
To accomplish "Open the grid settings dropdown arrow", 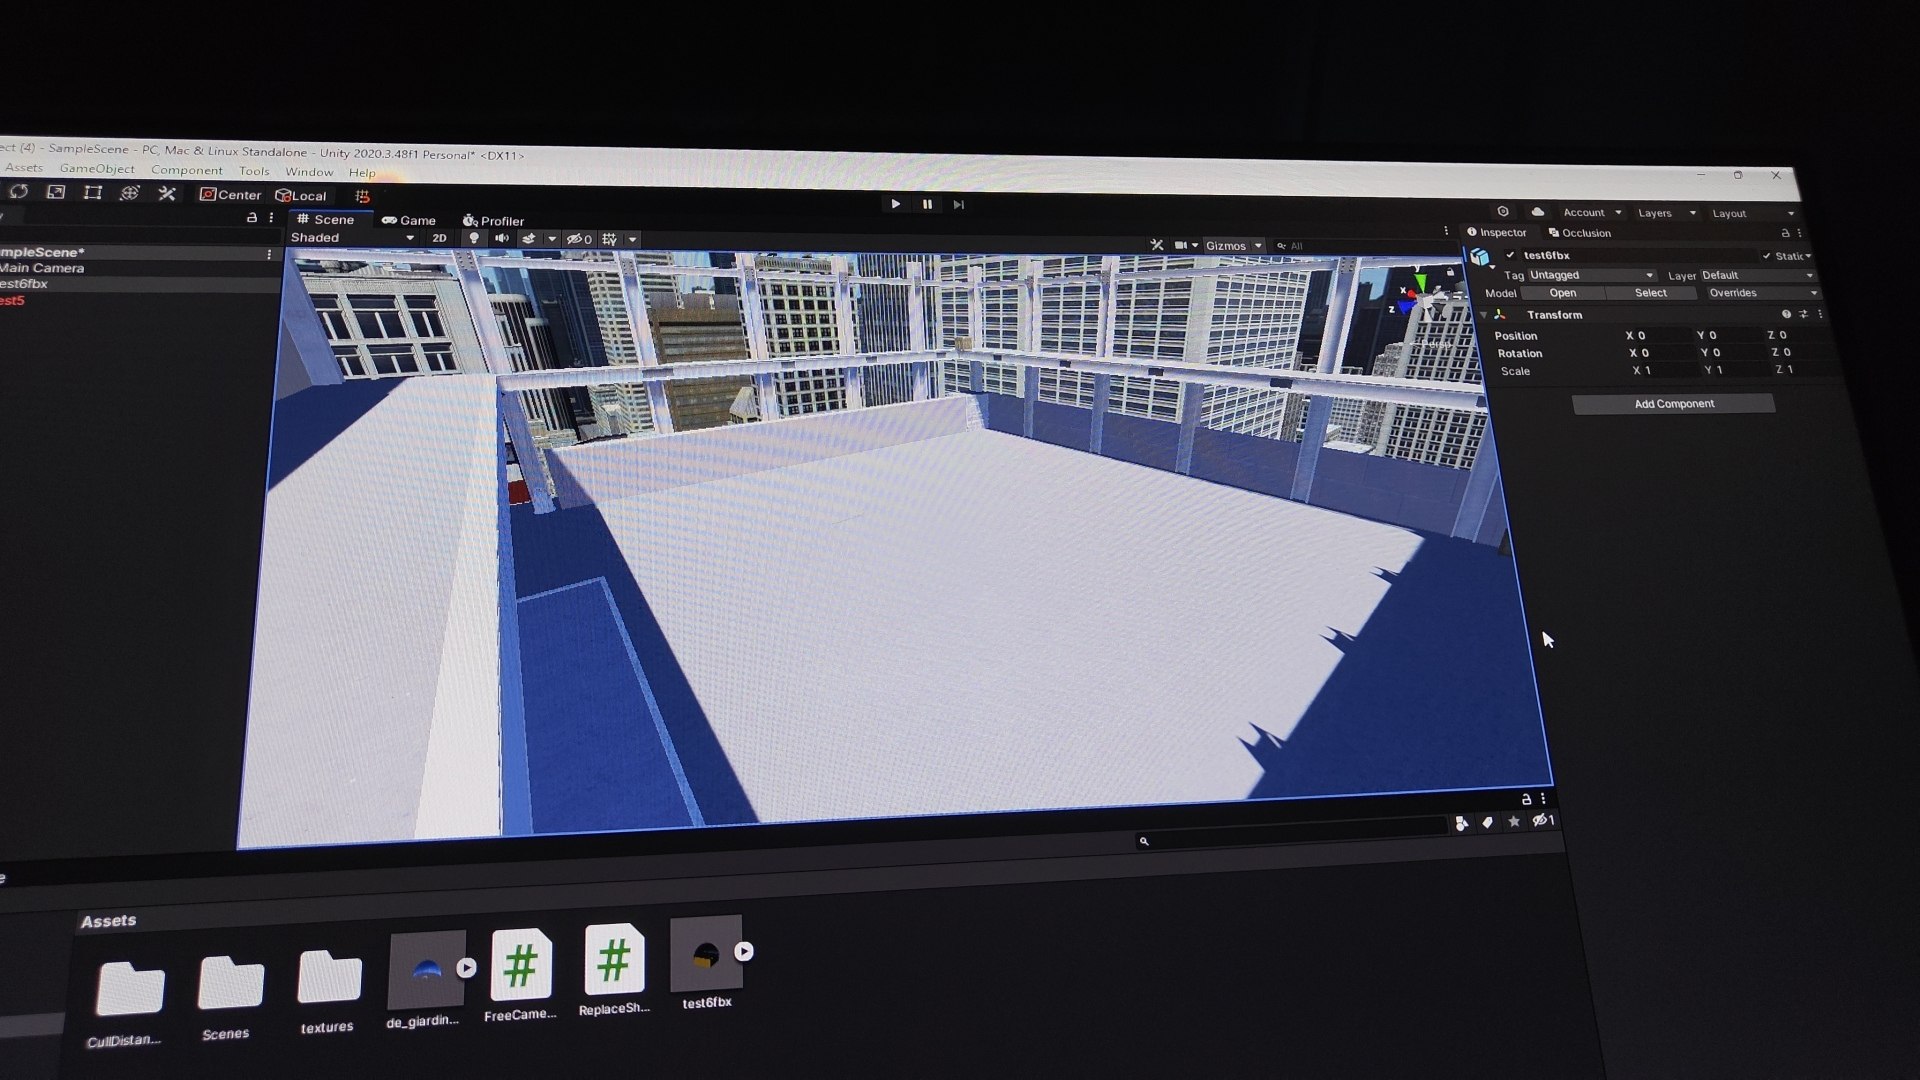I will pos(632,240).
